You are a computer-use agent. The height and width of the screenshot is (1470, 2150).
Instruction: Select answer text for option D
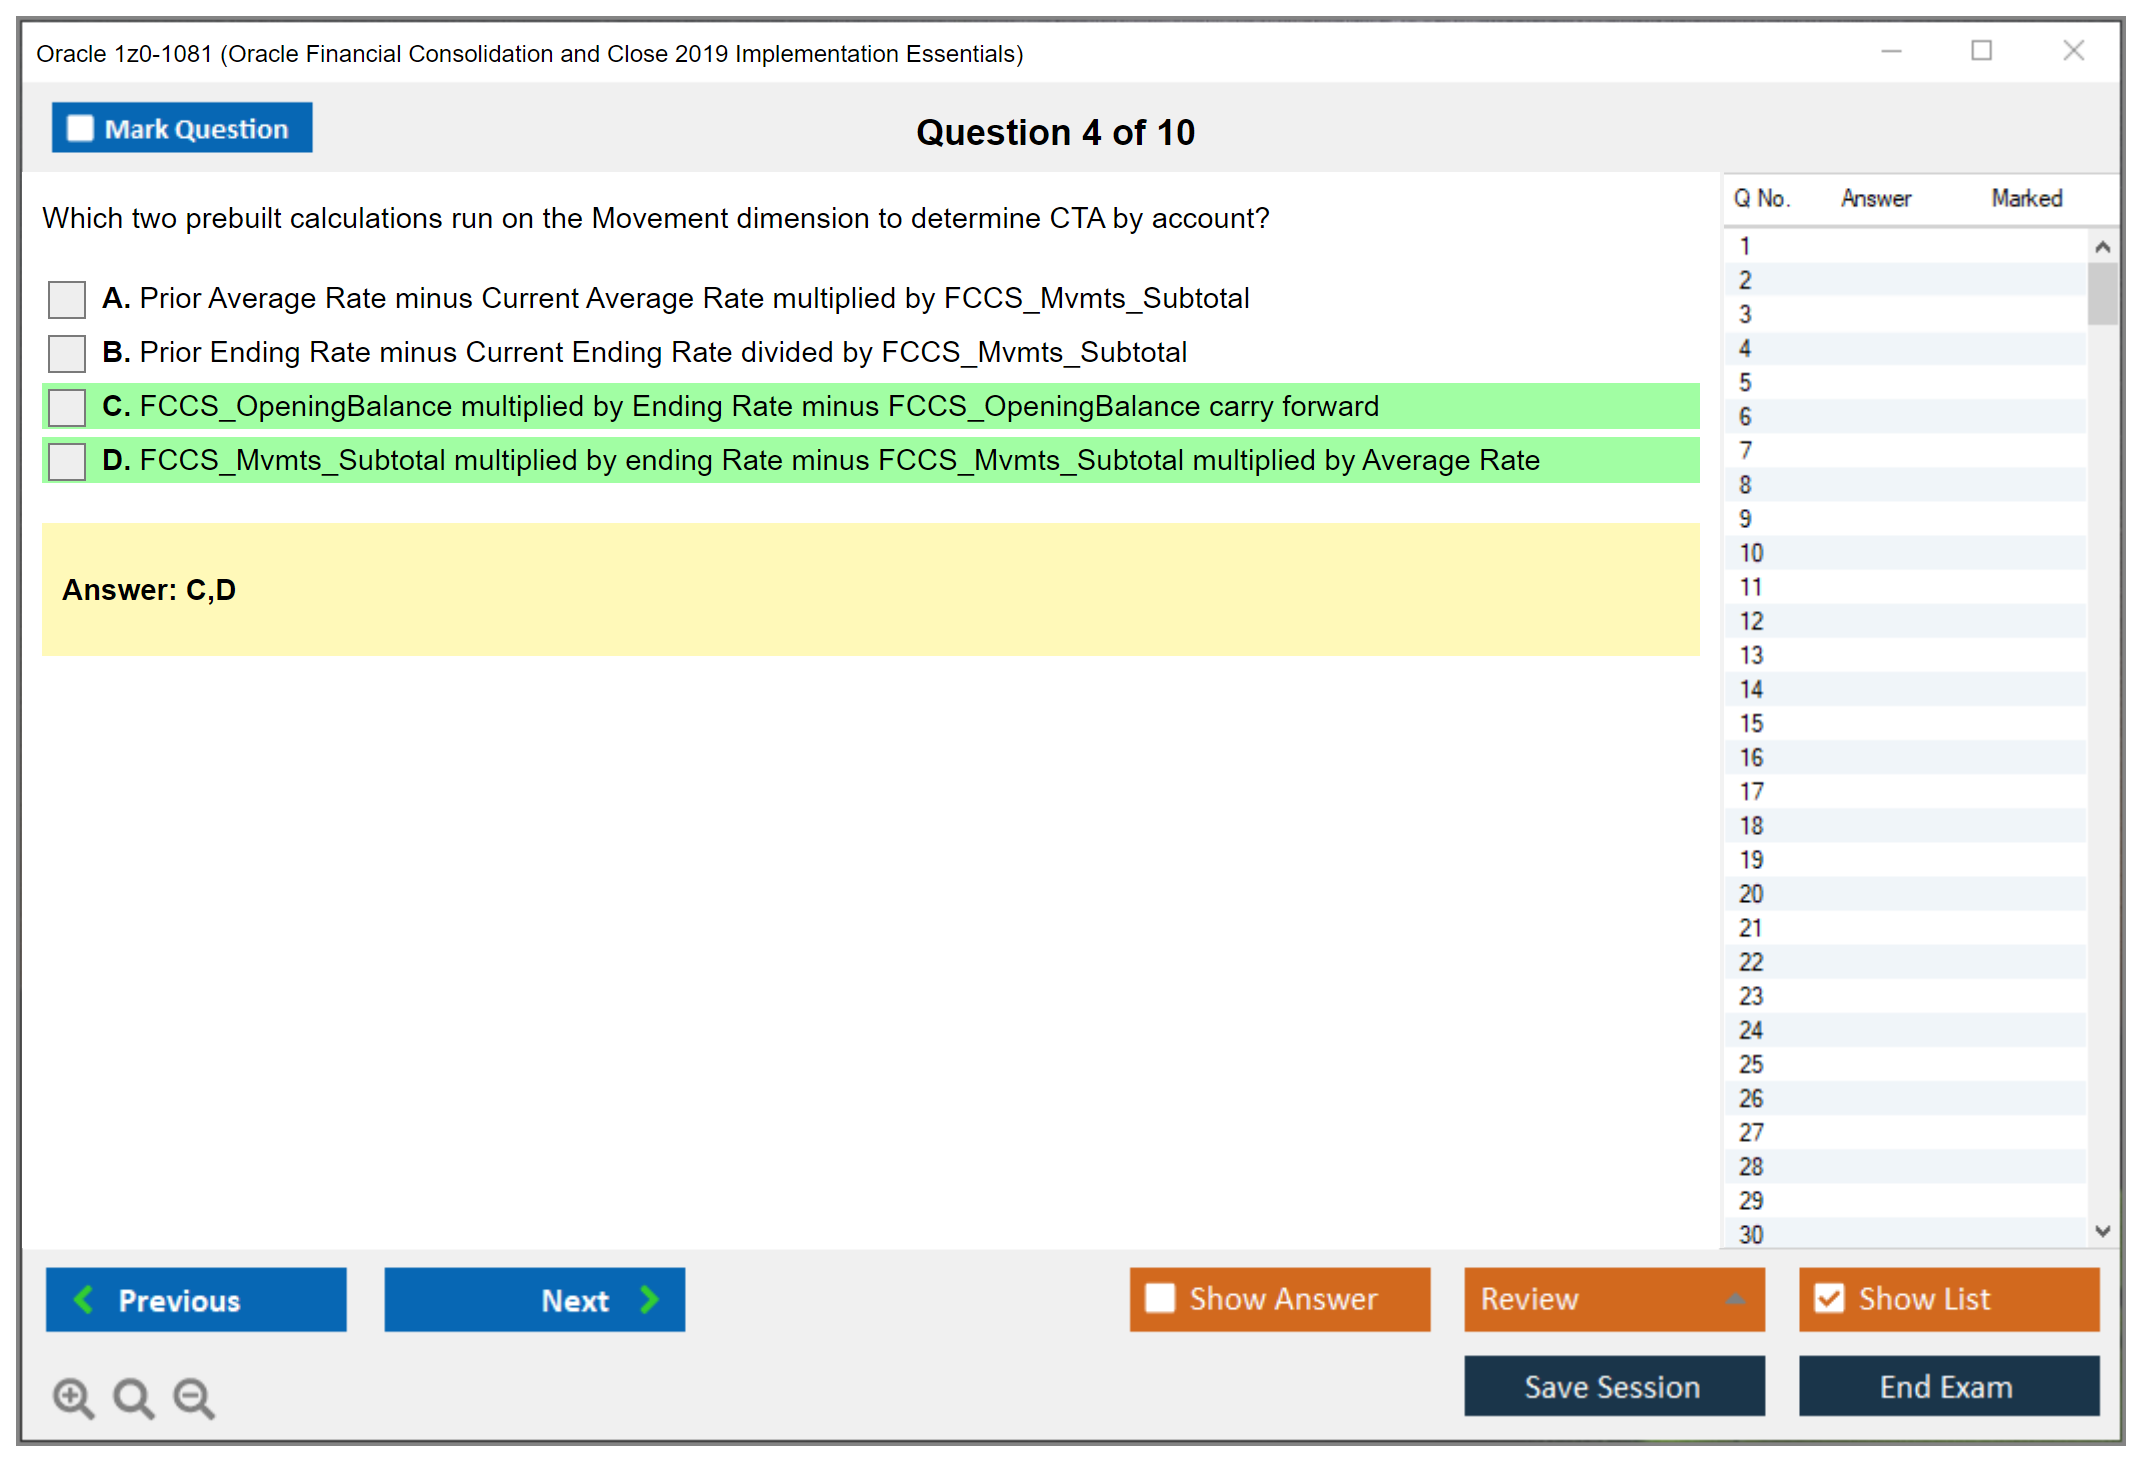pyautogui.click(x=838, y=461)
